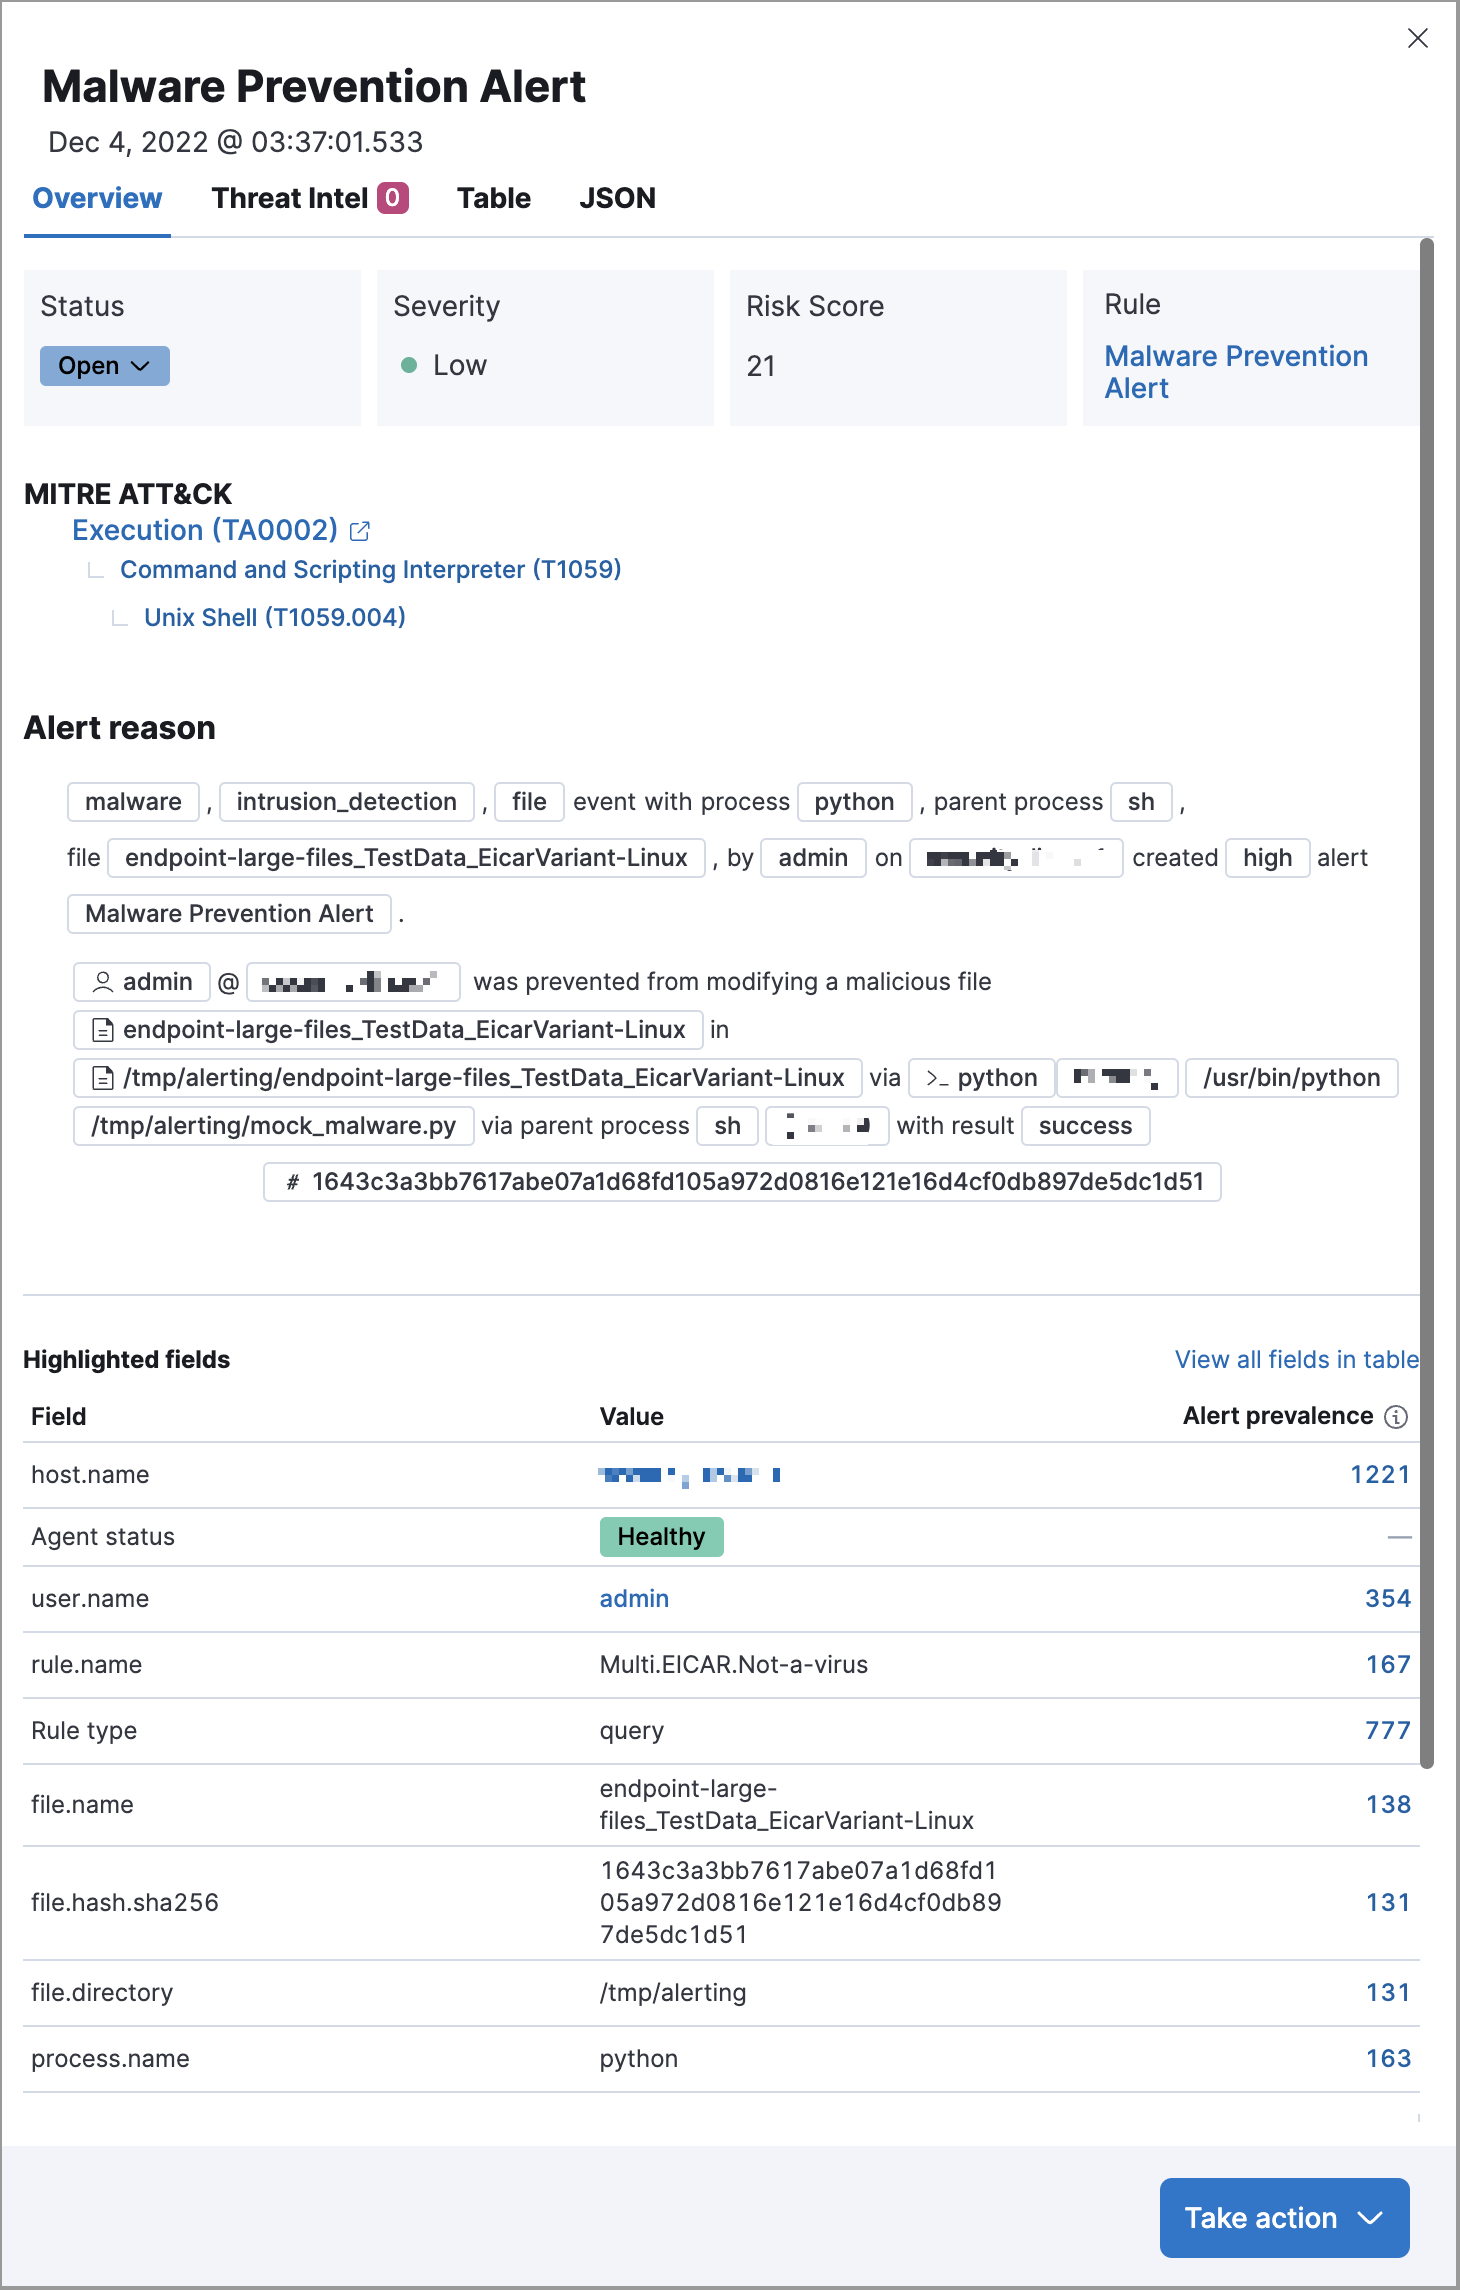Click the user icon in admin badge
Viewport: 1460px width, 2290px height.
pyautogui.click(x=102, y=982)
